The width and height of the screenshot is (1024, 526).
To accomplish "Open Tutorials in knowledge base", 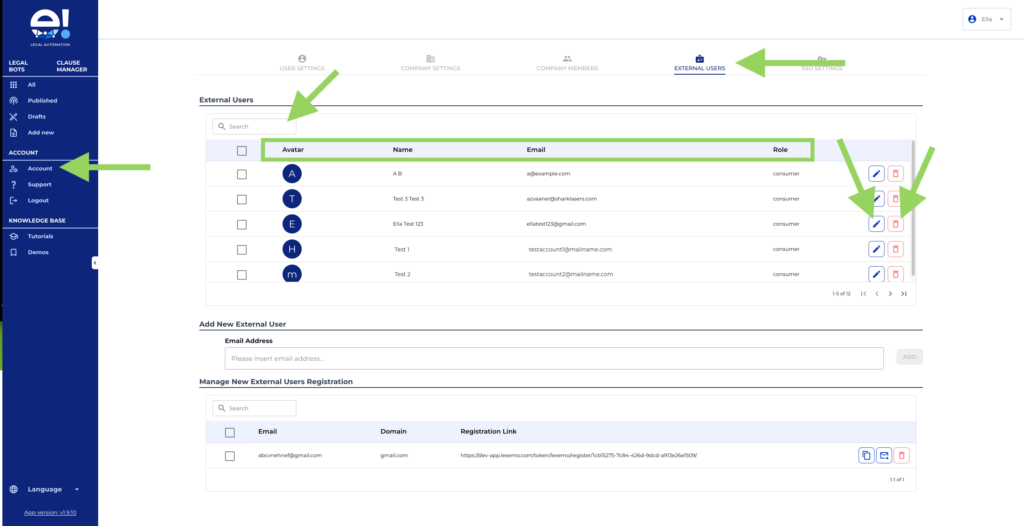I will (x=40, y=237).
